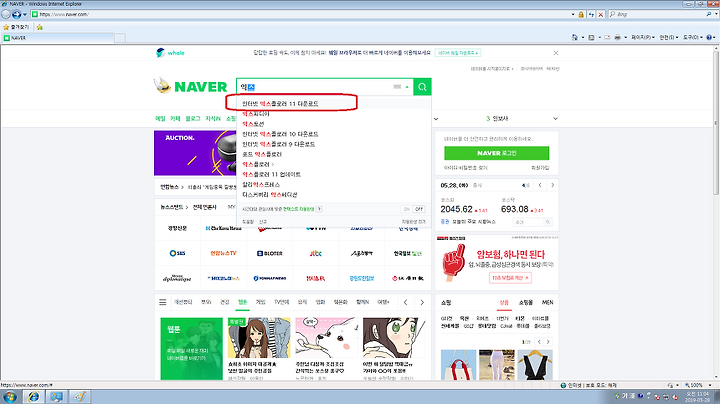Click the green NAVER 로그인 button
Image resolution: width=720 pixels, height=404 pixels.
[x=496, y=153]
